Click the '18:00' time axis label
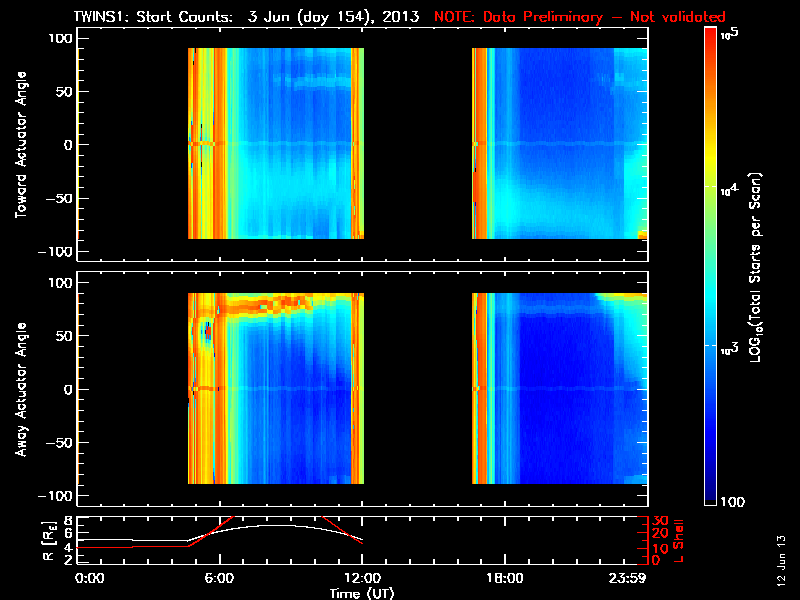Screen dimensions: 800x600 (505, 579)
